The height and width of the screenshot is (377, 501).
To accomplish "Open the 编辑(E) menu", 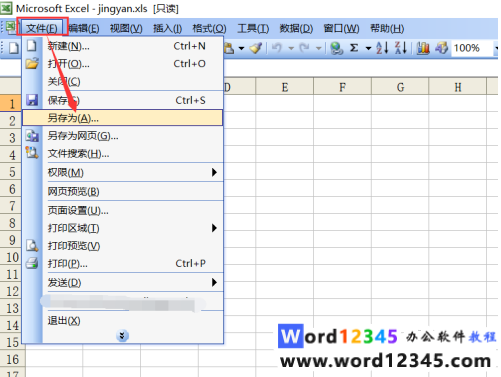I will click(x=84, y=28).
